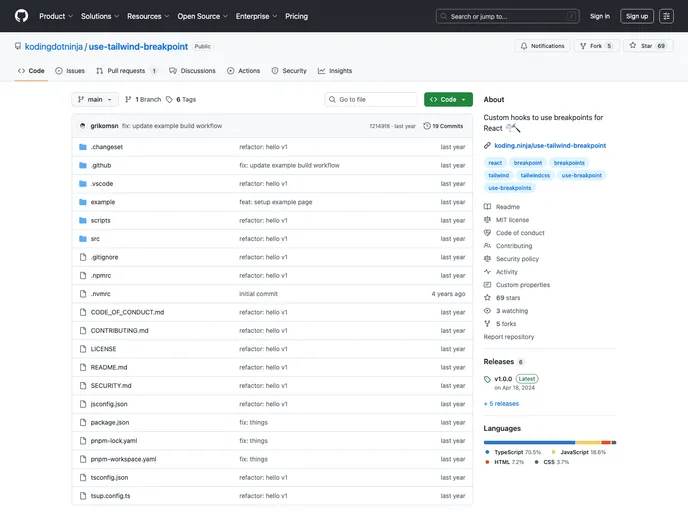Click the Activity pulse icon
The height and width of the screenshot is (512, 688).
(487, 272)
